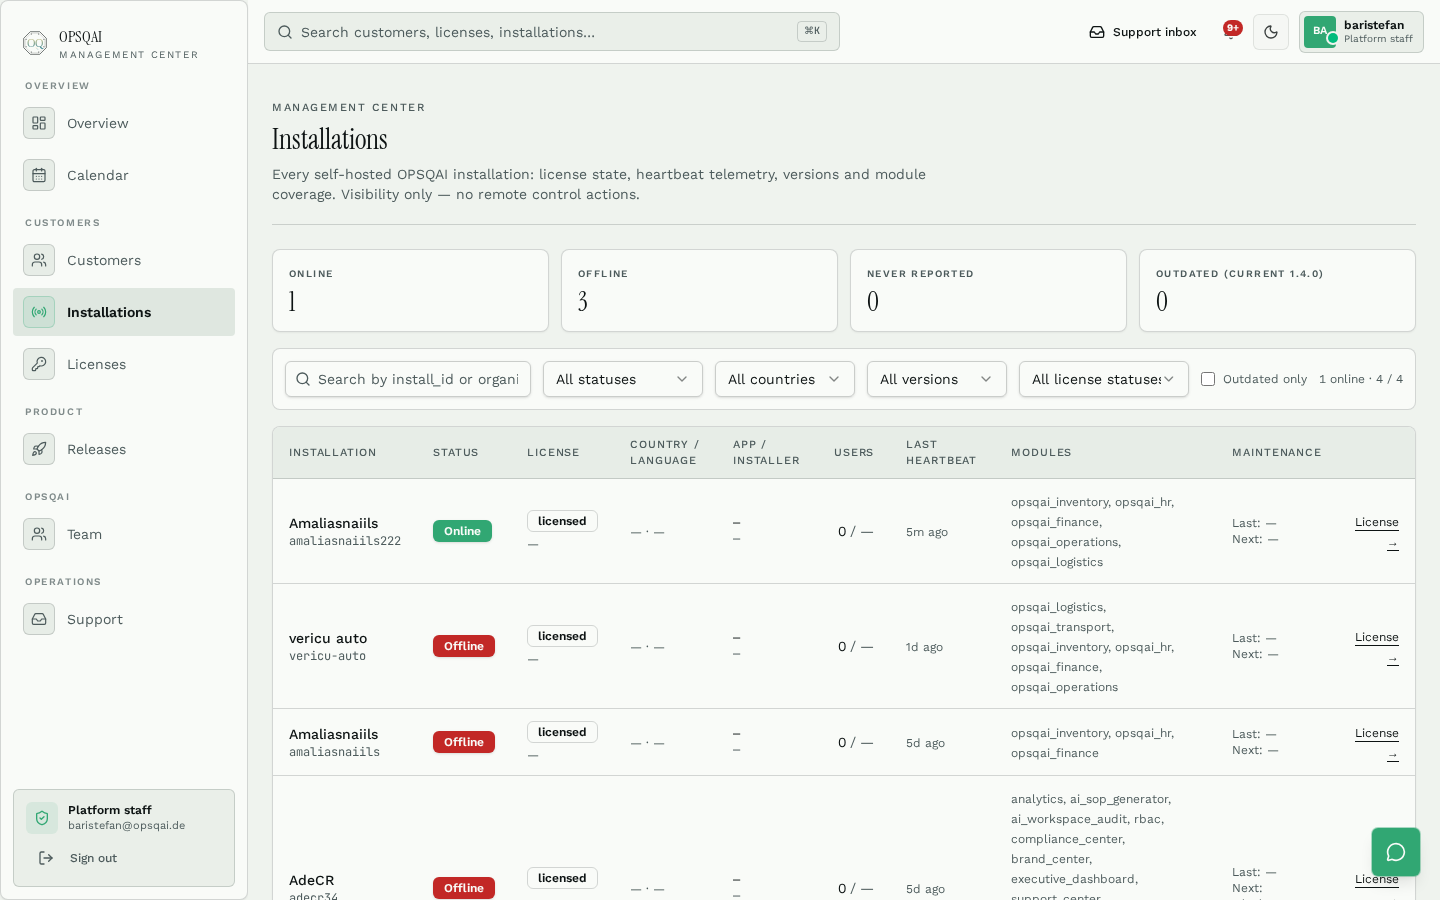Click the OPSQAI logo icon
This screenshot has height=900, width=1440.
point(35,43)
